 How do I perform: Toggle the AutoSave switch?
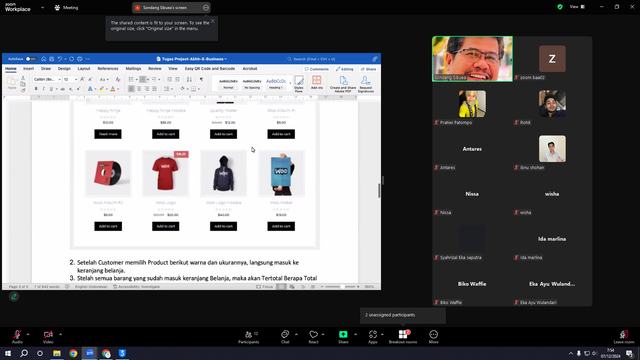31,59
